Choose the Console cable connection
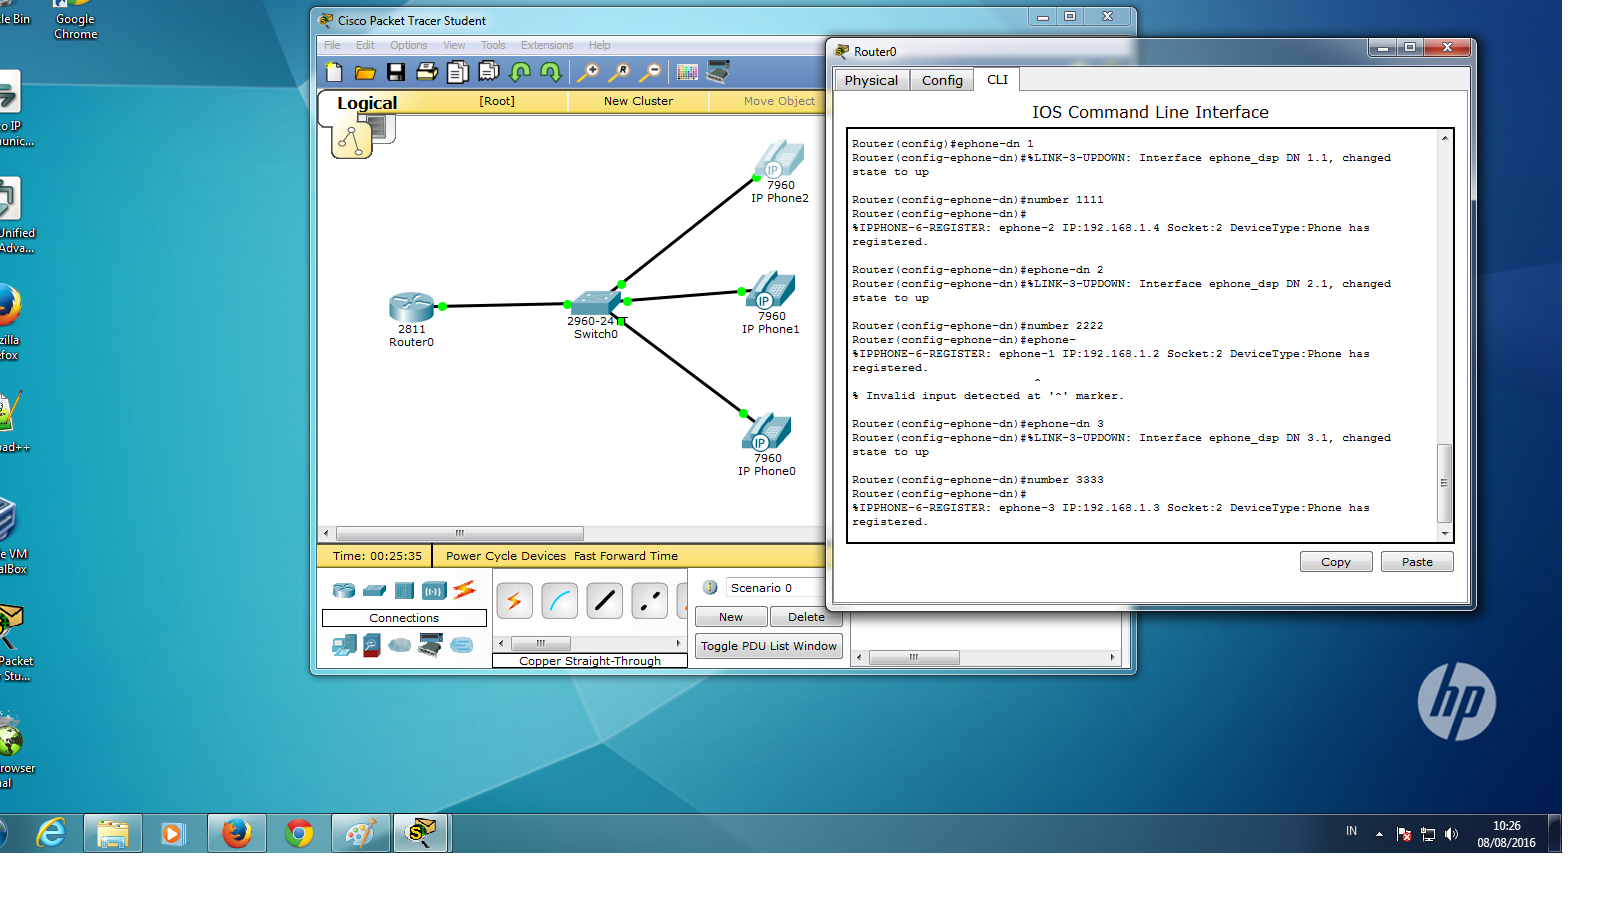Image resolution: width=1600 pixels, height=900 pixels. pos(559,601)
